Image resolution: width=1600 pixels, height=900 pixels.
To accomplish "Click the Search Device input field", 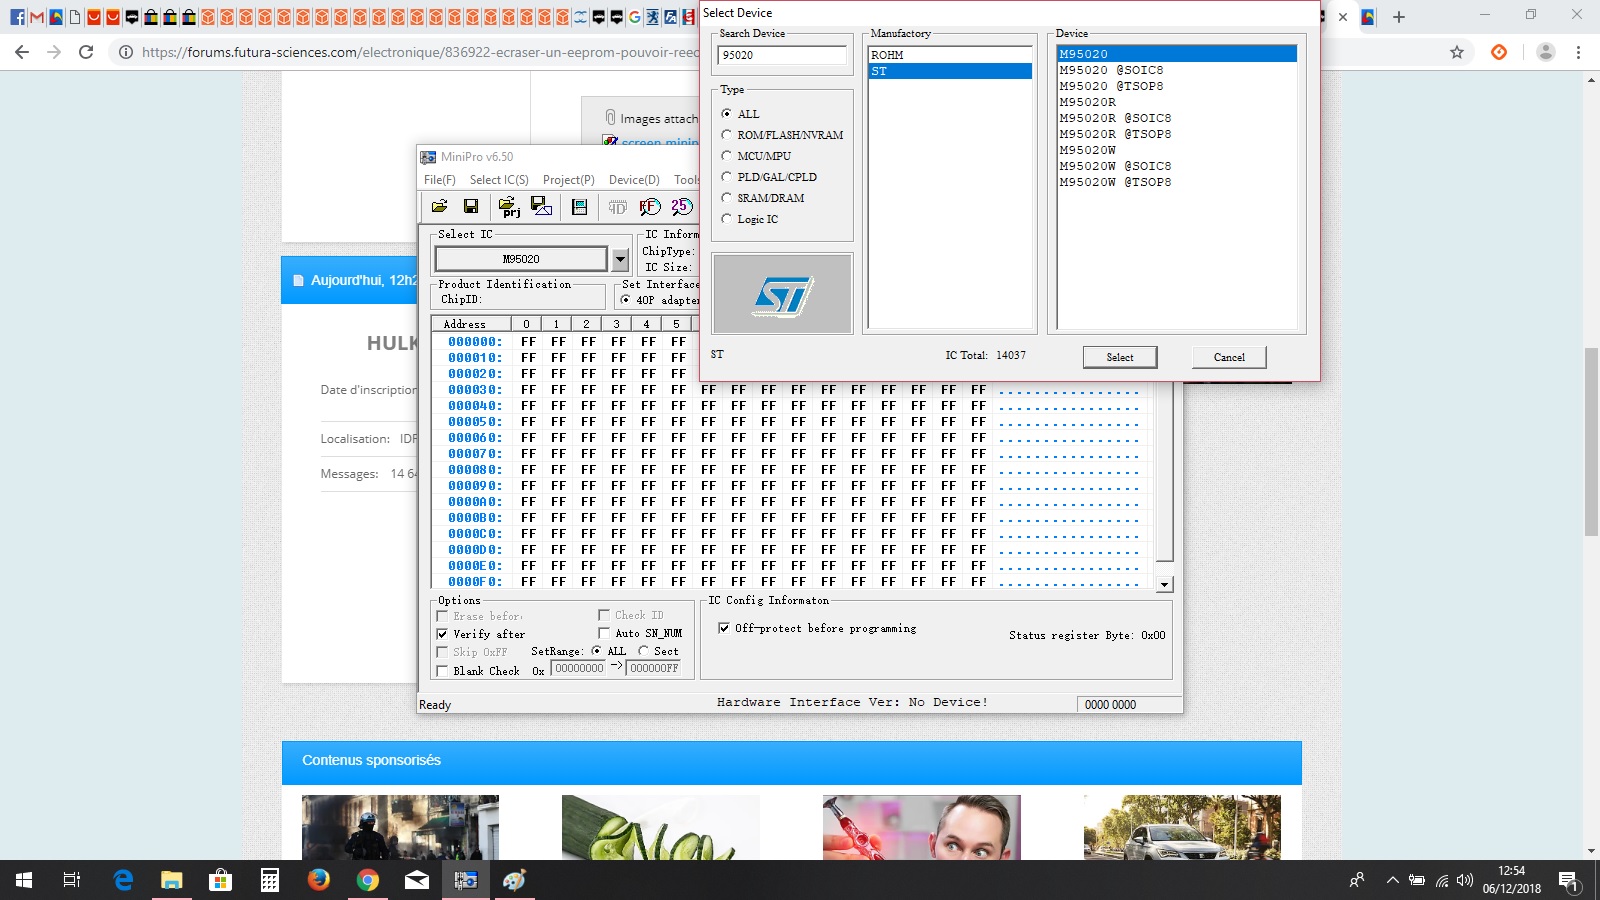I will 781,56.
